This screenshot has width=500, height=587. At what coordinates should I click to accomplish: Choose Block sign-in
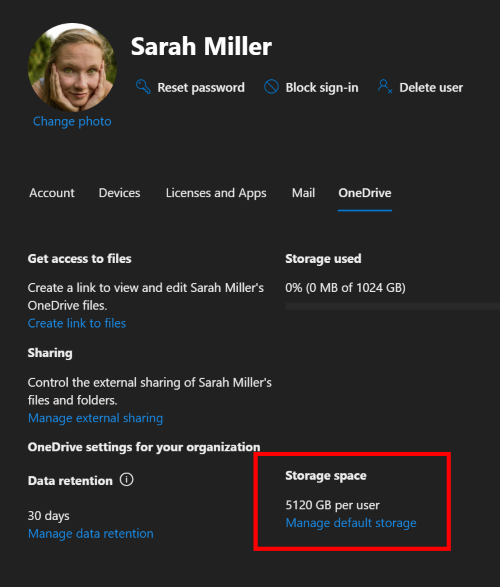pos(311,87)
